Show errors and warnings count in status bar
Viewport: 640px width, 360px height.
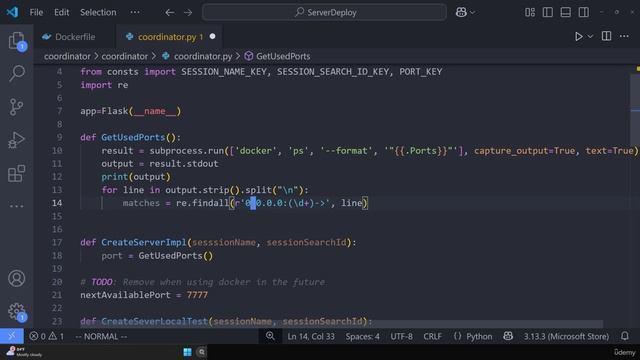(47, 336)
